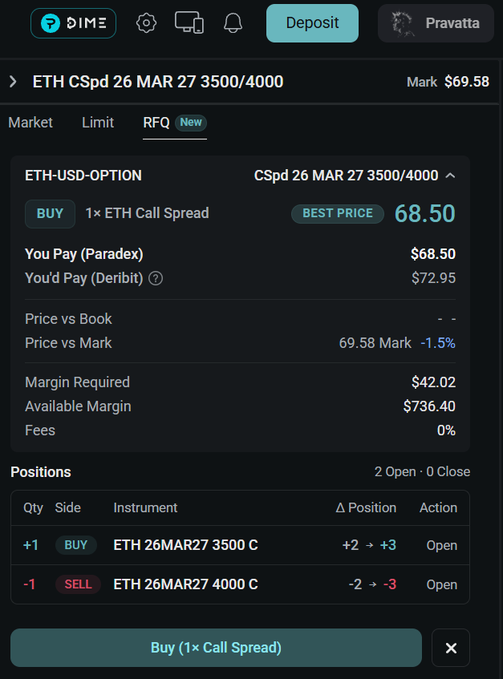
Task: Click the ETH-USD-OPTION label
Action: click(x=83, y=175)
